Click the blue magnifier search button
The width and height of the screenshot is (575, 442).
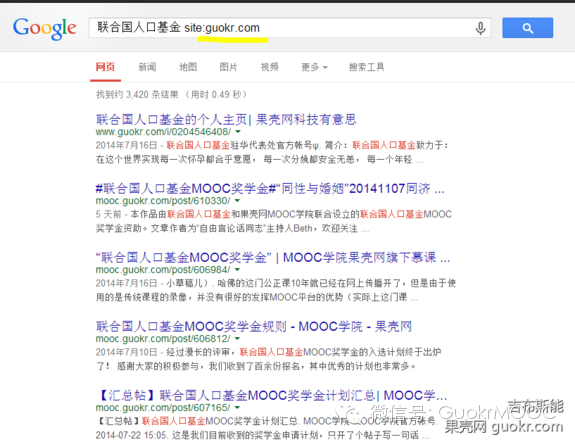(x=527, y=28)
